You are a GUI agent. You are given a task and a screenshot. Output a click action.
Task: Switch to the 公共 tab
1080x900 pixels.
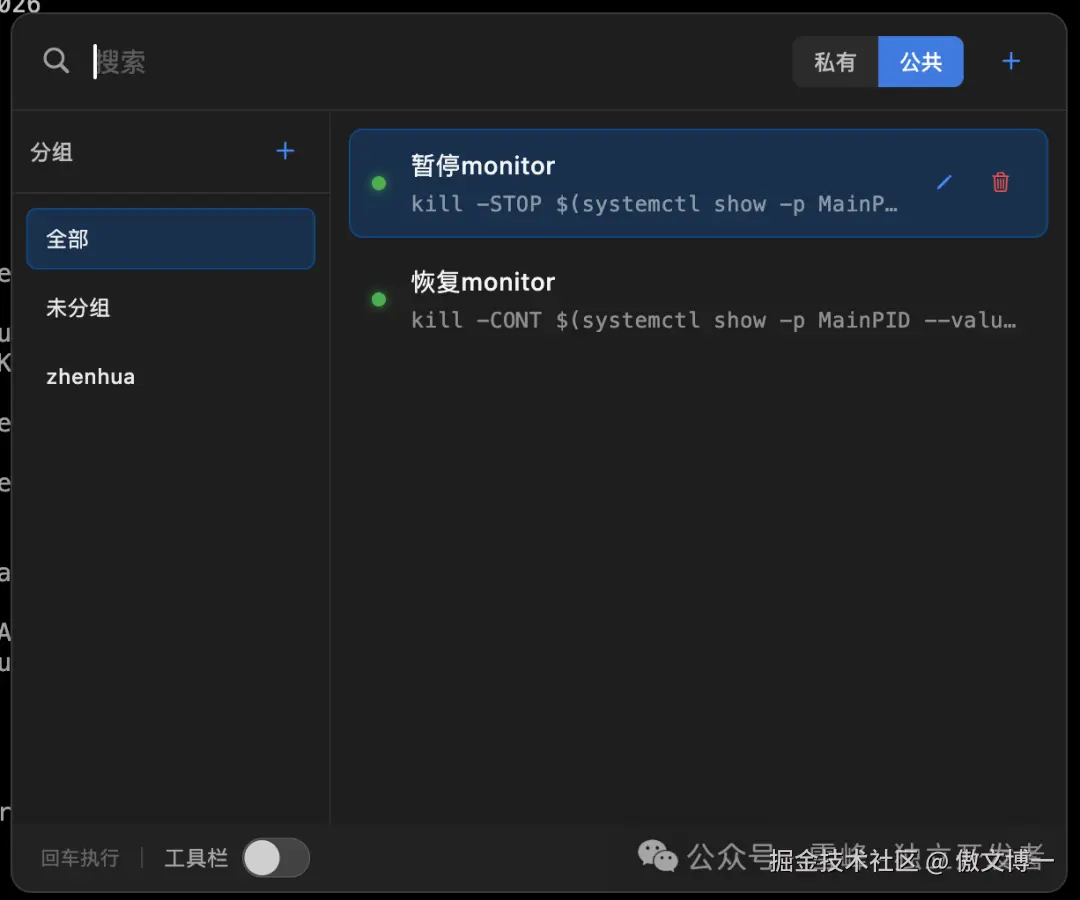(921, 62)
